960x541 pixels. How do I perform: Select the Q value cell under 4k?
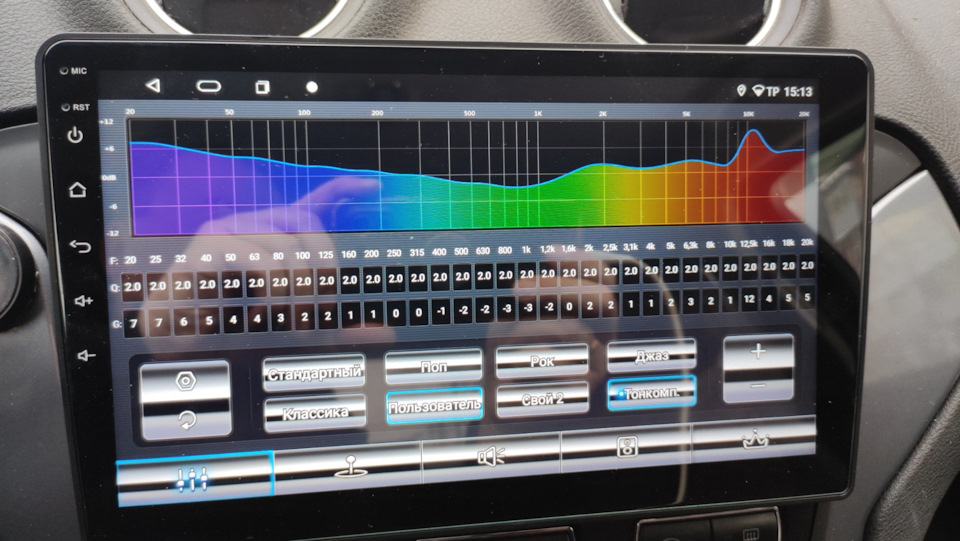pos(651,269)
